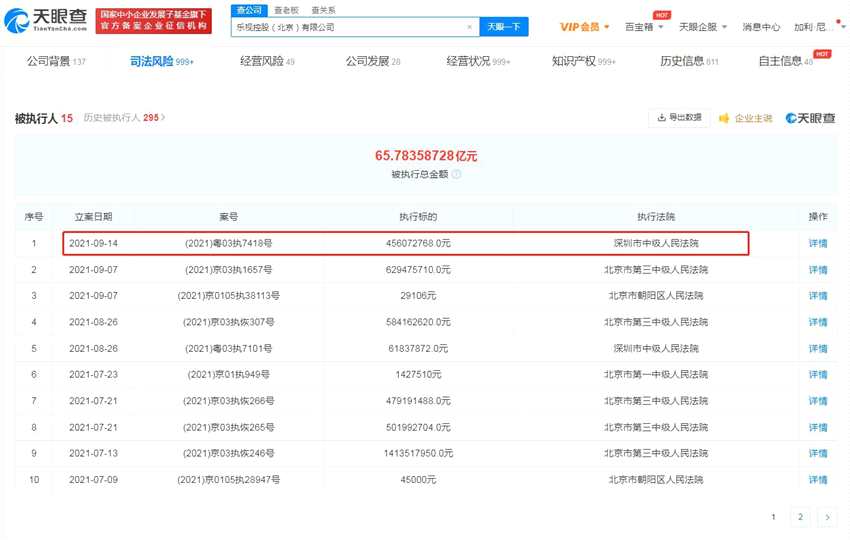Viewport: 850px width, 540px height.
Task: Click amount 629475710.0元
Action: tap(418, 269)
